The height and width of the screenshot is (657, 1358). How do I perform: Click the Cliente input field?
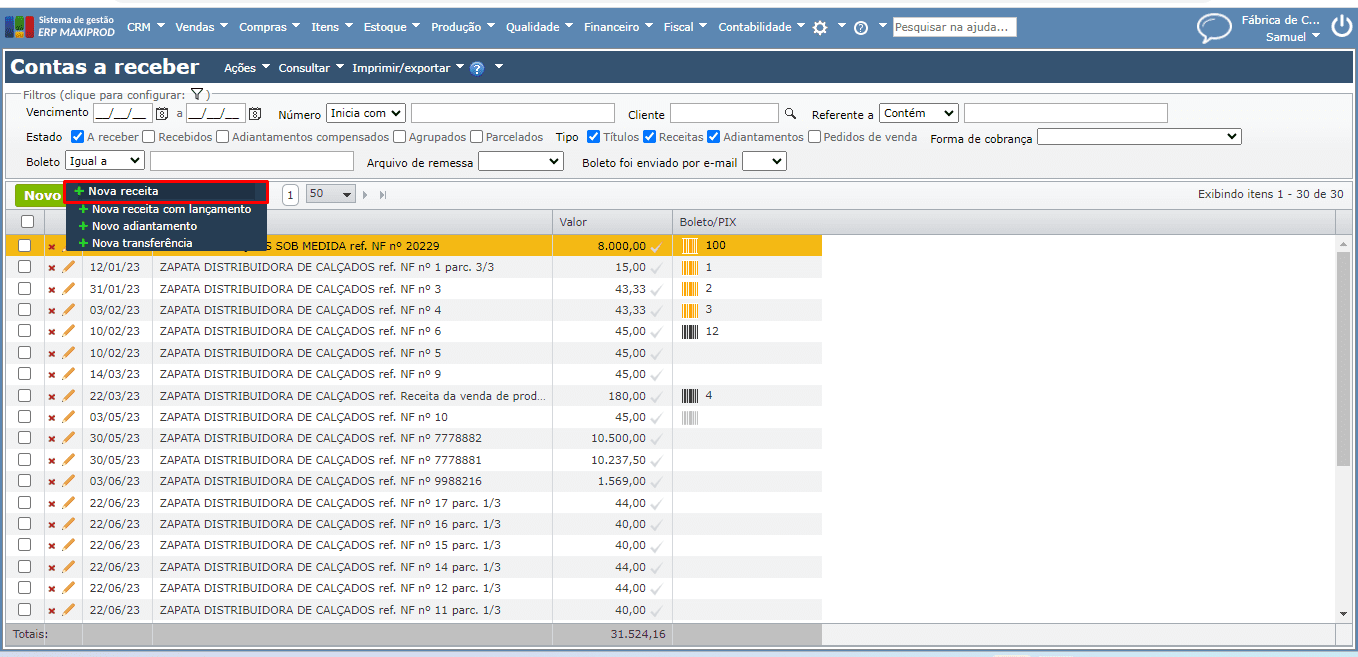pyautogui.click(x=723, y=114)
